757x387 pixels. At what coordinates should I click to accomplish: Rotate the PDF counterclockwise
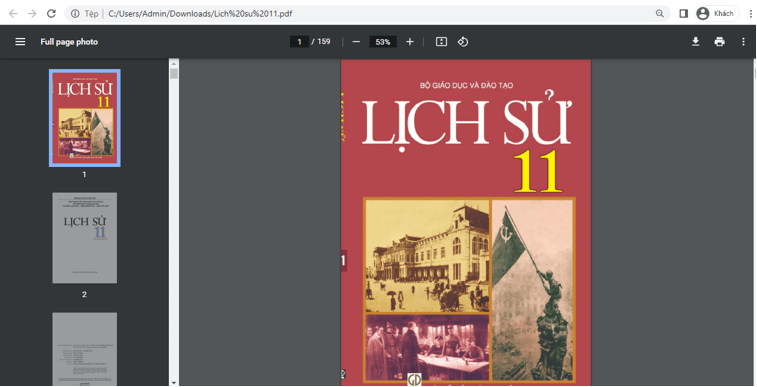click(463, 42)
